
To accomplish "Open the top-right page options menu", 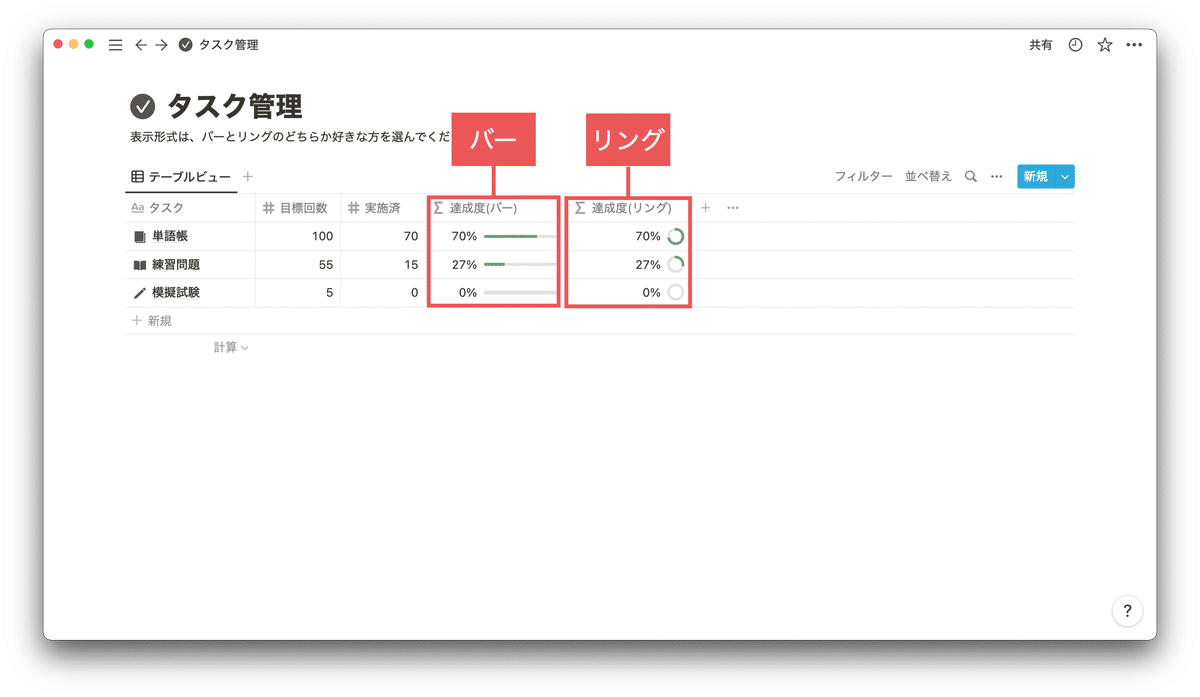I will point(1134,45).
